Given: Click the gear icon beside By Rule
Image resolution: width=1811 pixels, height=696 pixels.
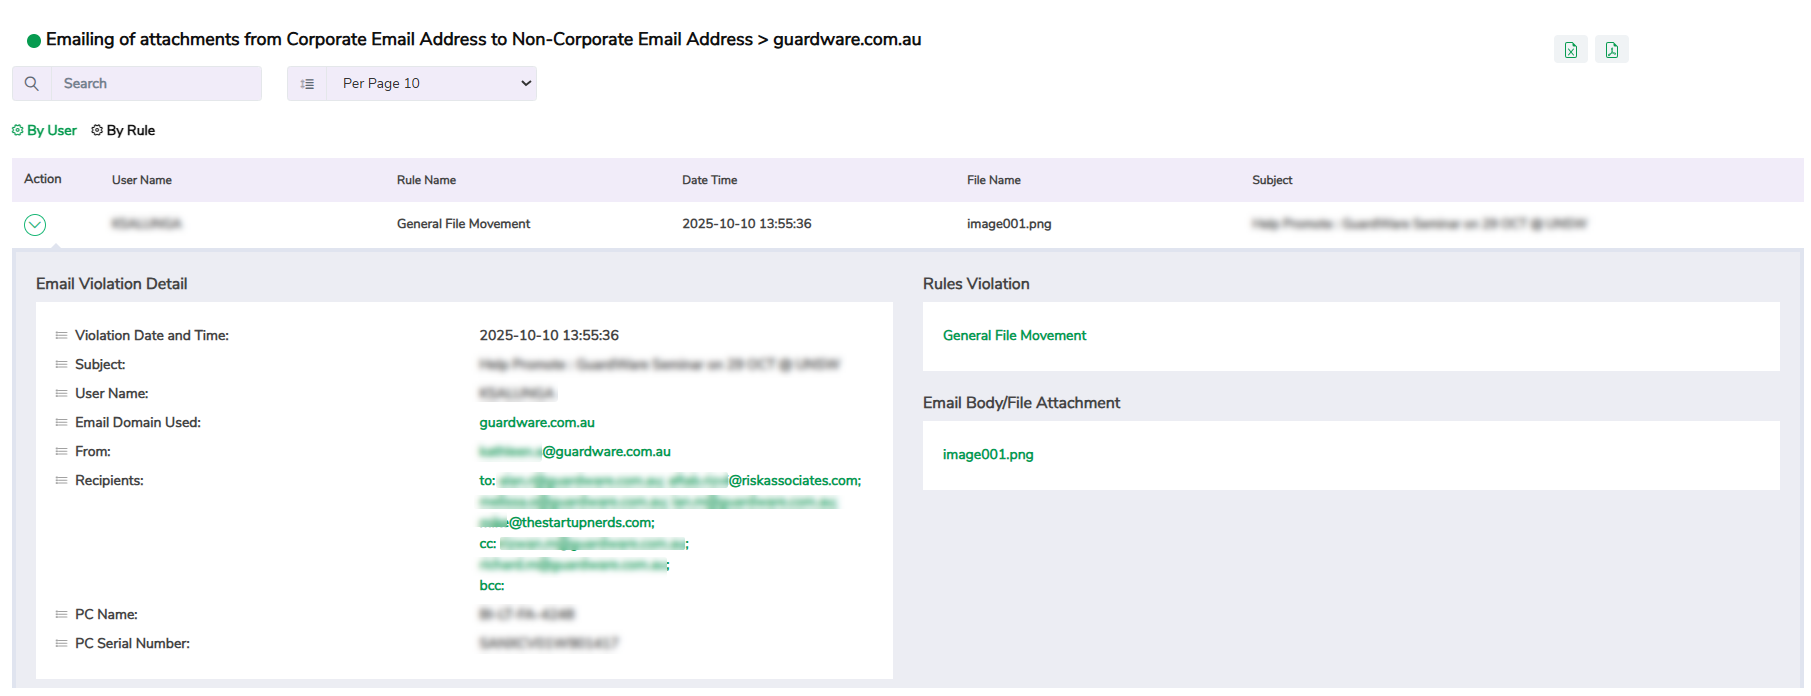Looking at the screenshot, I should click(96, 130).
